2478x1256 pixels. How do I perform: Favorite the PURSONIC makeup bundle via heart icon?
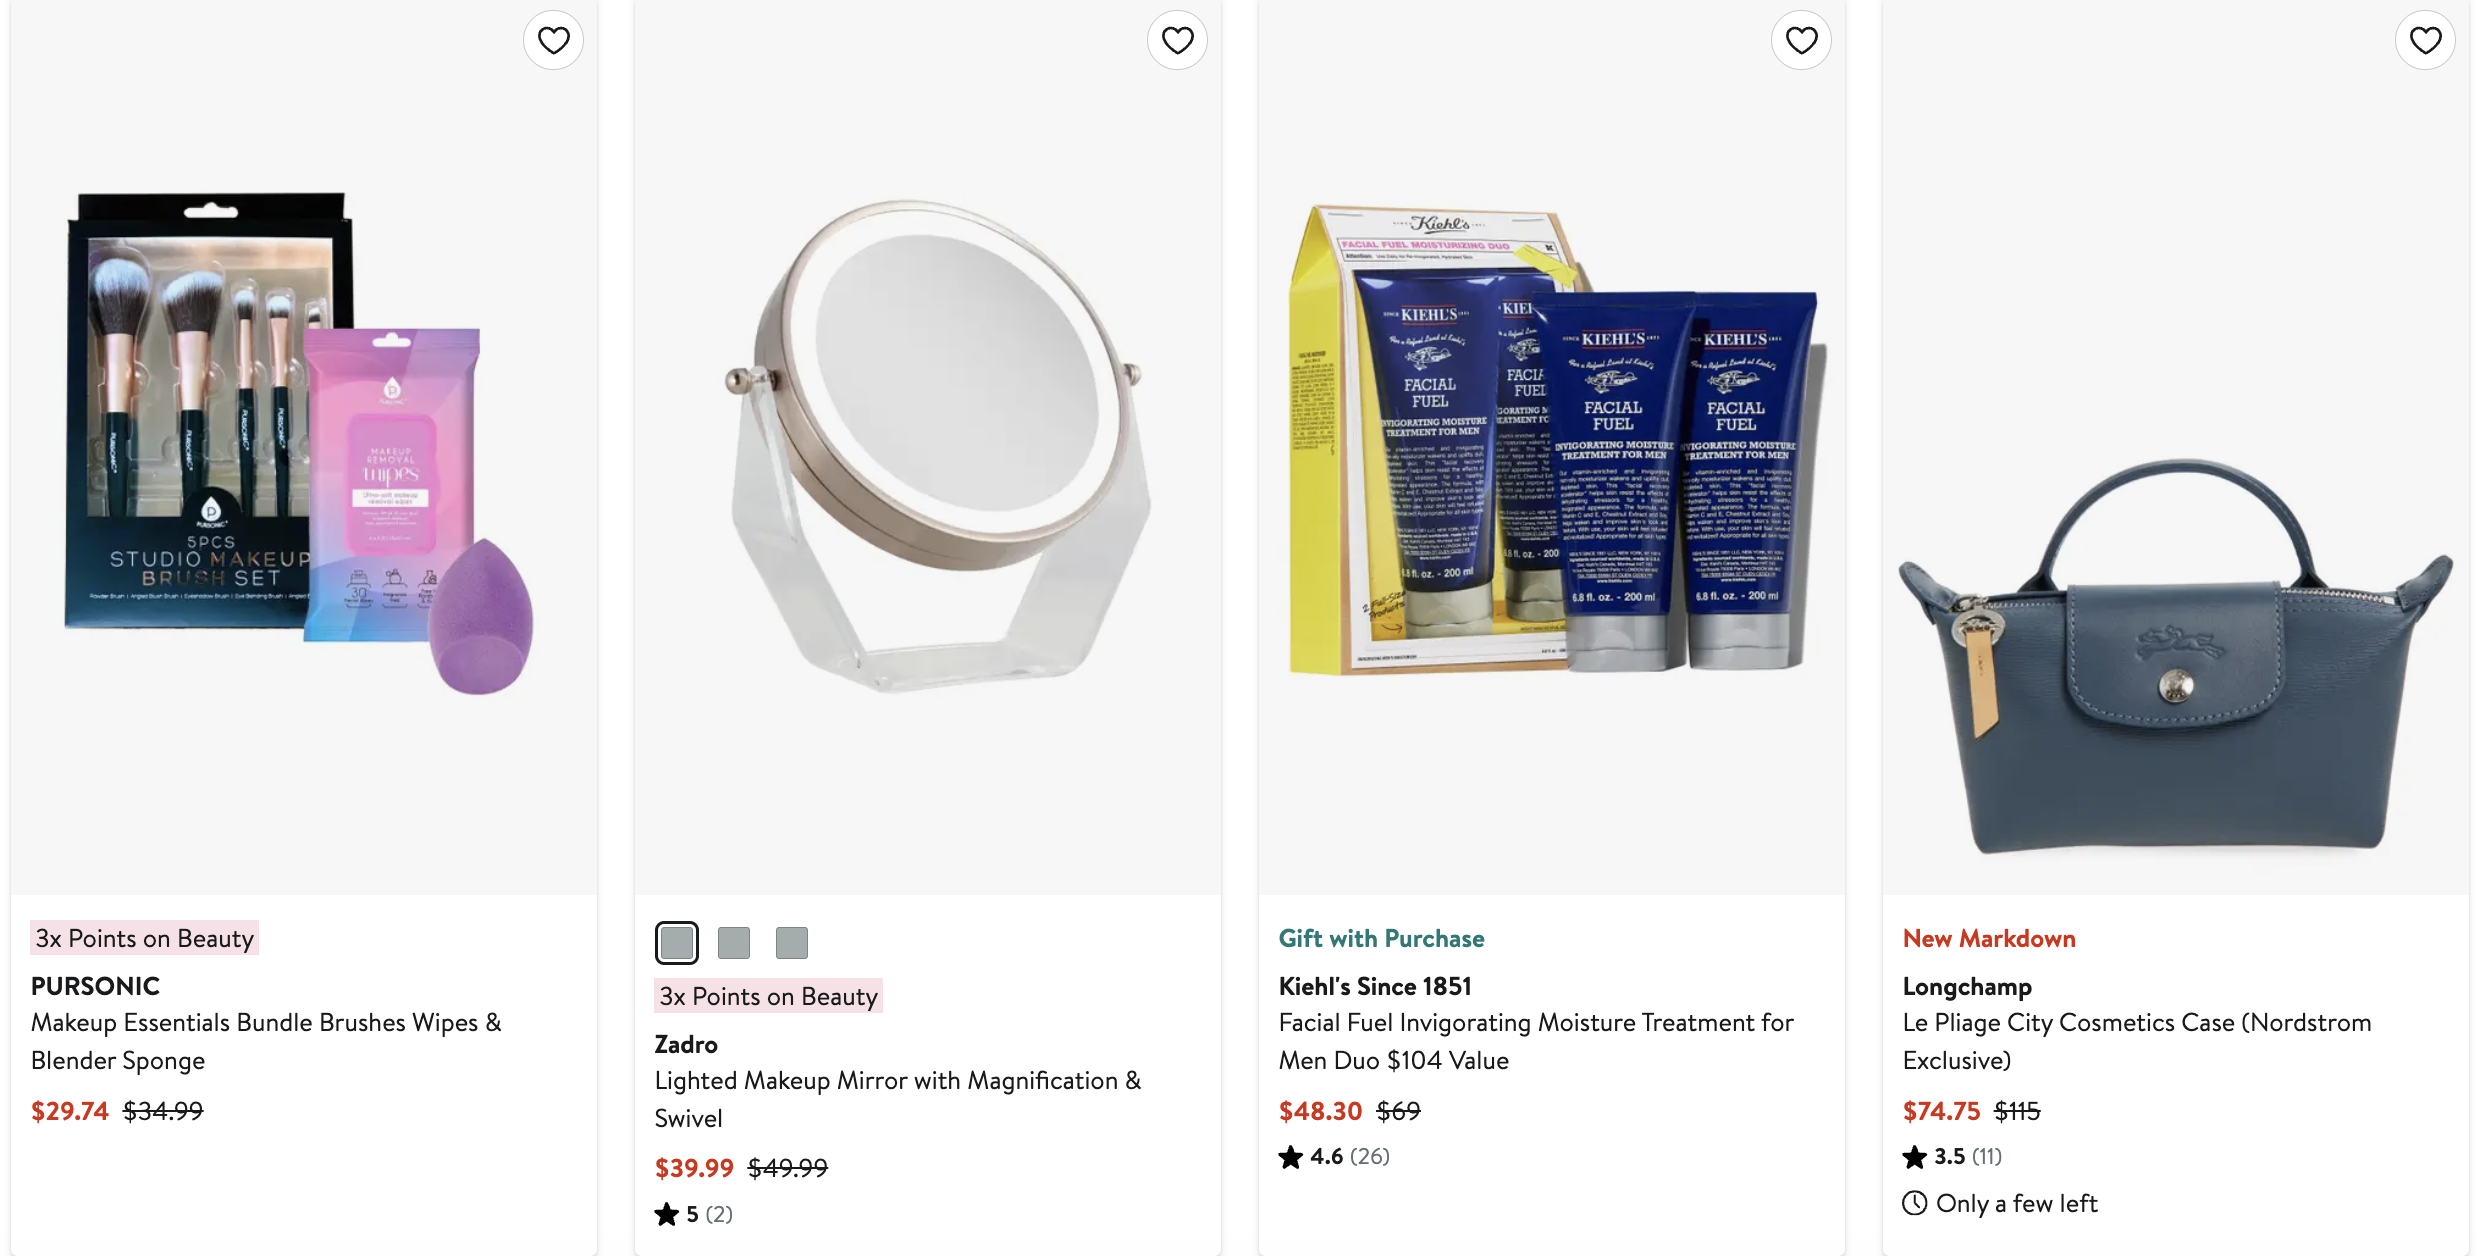(553, 40)
